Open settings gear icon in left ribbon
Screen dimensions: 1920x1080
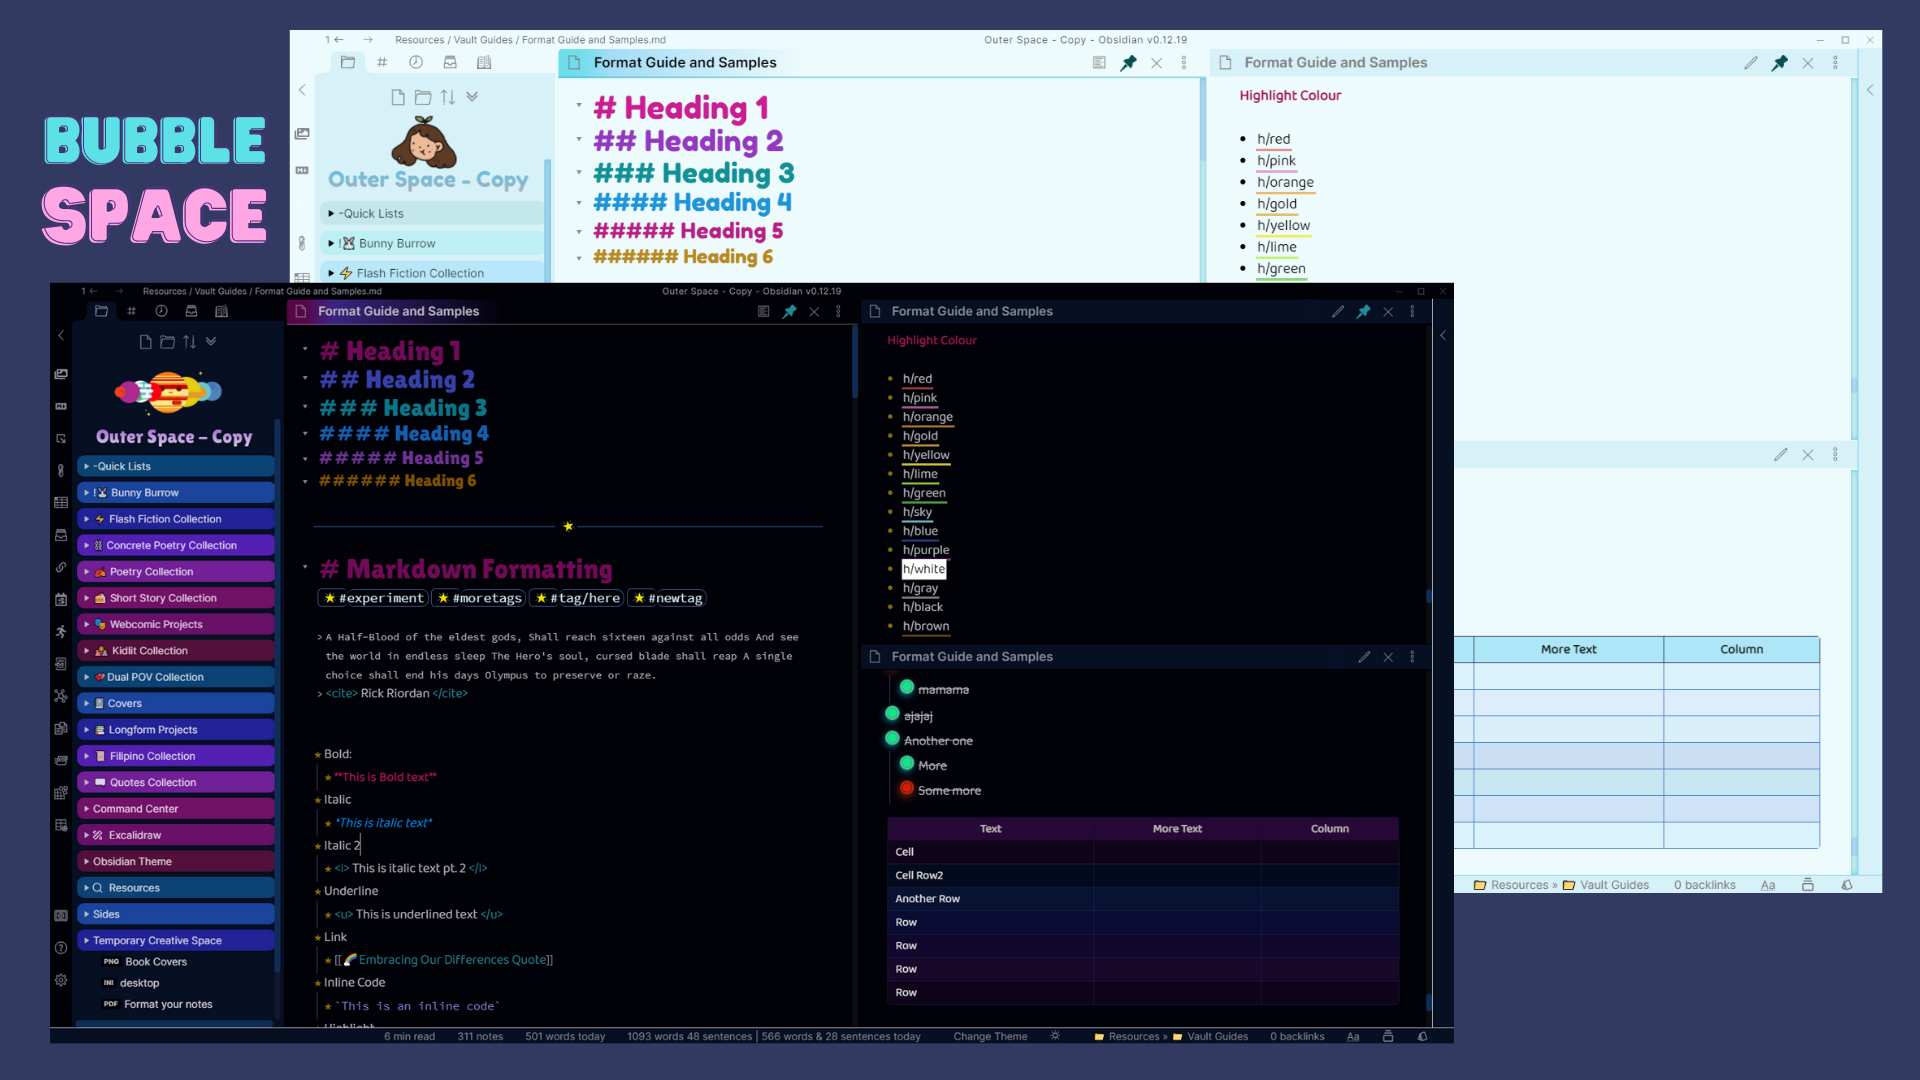[x=61, y=980]
